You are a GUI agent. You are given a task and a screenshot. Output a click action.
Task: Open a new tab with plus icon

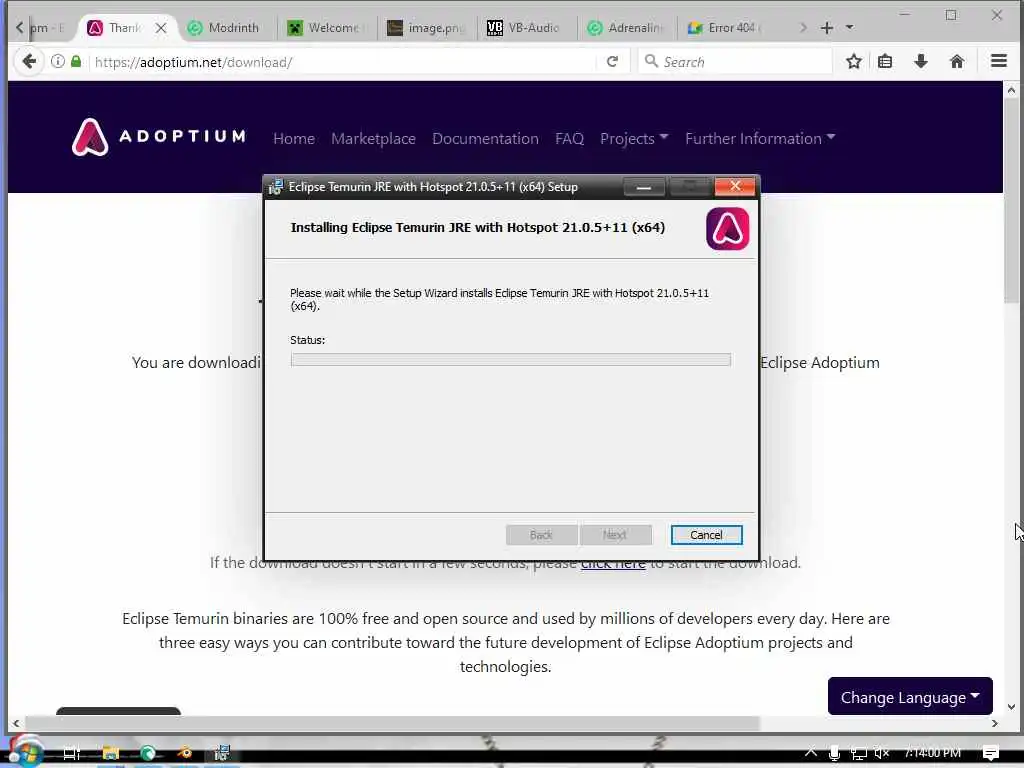pos(827,27)
